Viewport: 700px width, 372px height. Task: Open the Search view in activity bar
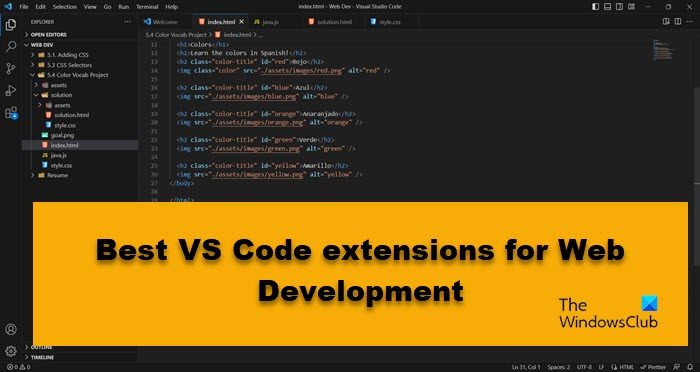tap(11, 46)
